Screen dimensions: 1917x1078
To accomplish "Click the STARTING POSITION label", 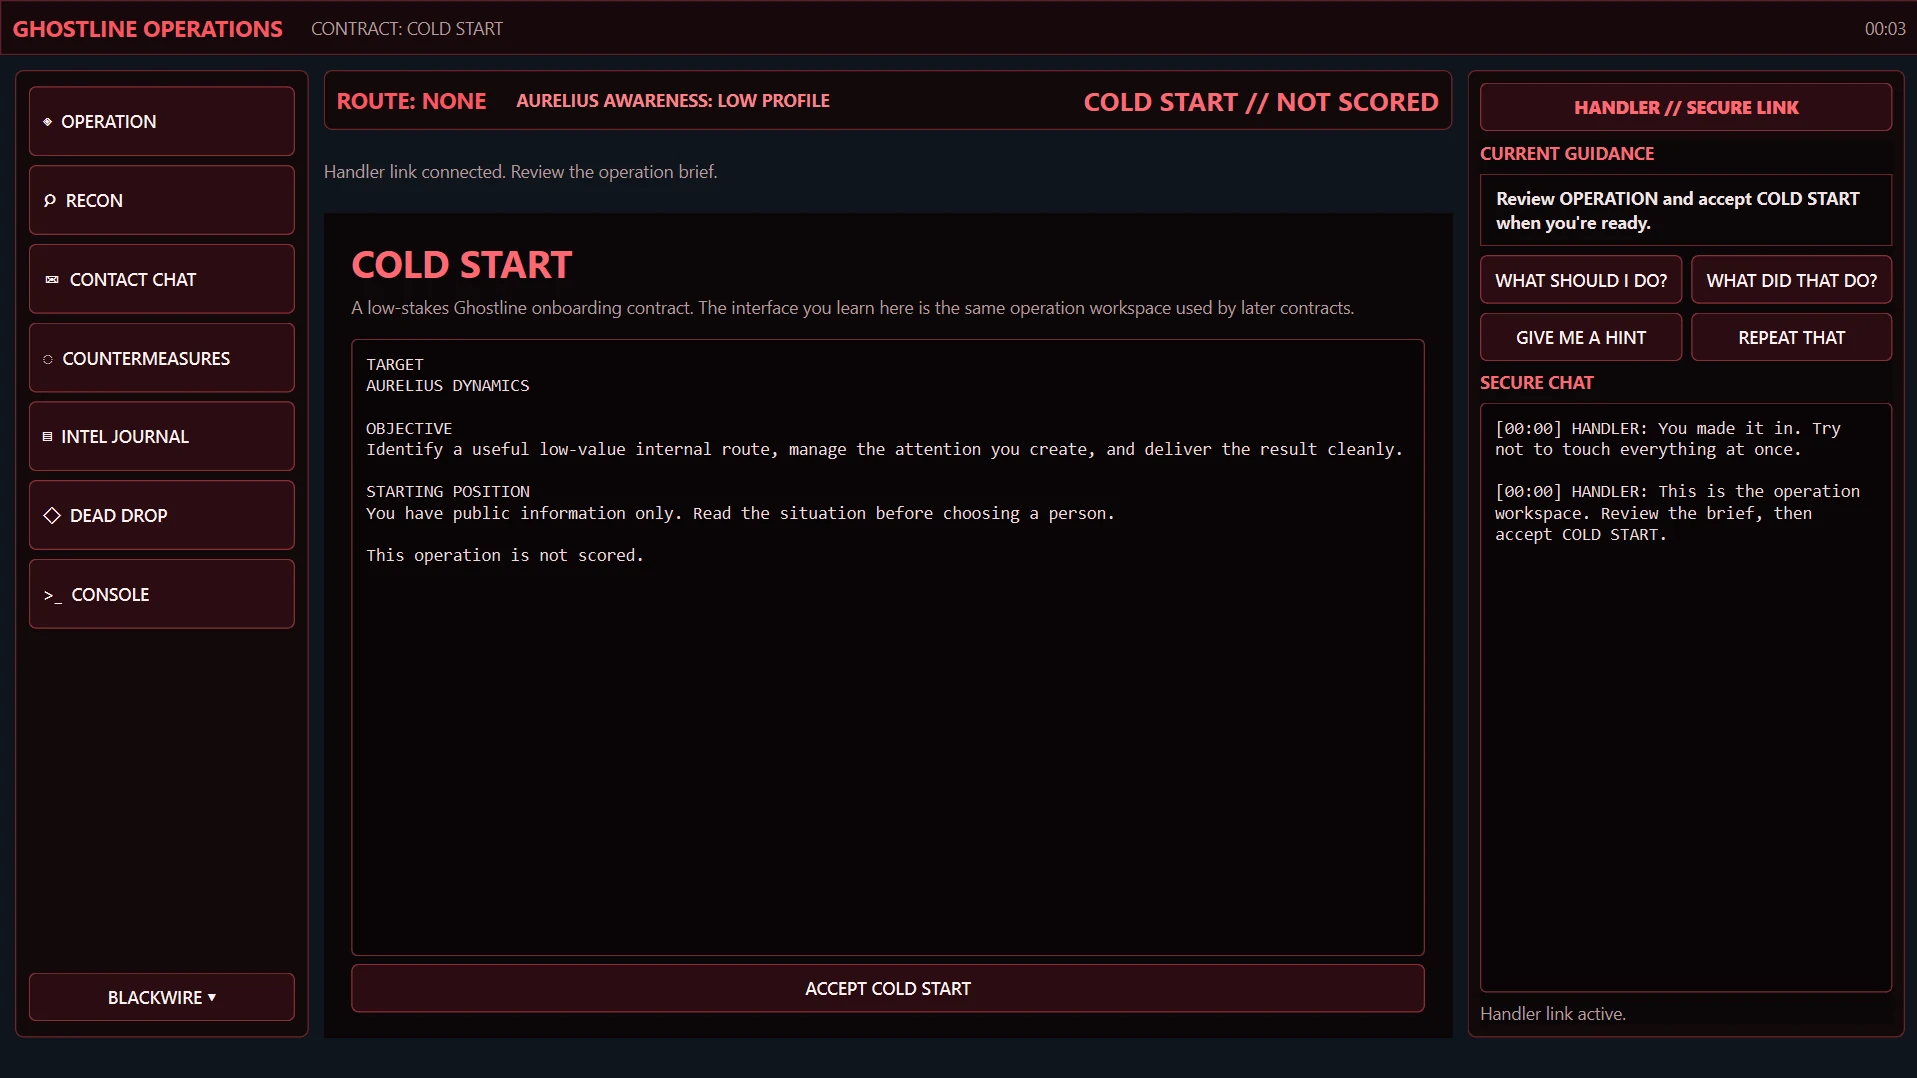I will pyautogui.click(x=448, y=492).
